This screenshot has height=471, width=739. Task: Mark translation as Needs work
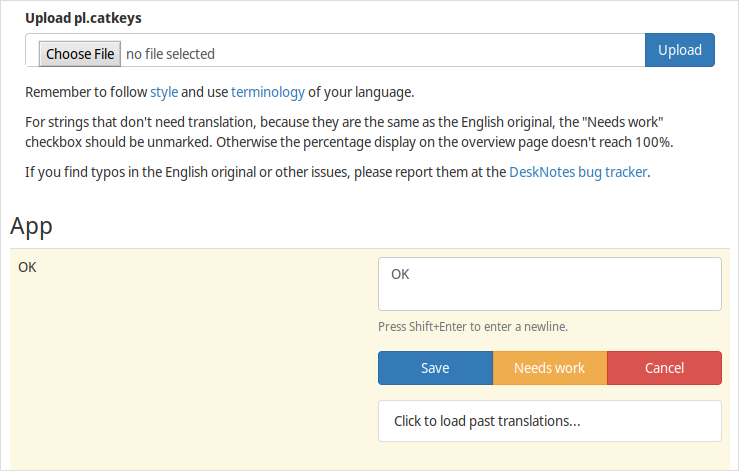coord(550,368)
